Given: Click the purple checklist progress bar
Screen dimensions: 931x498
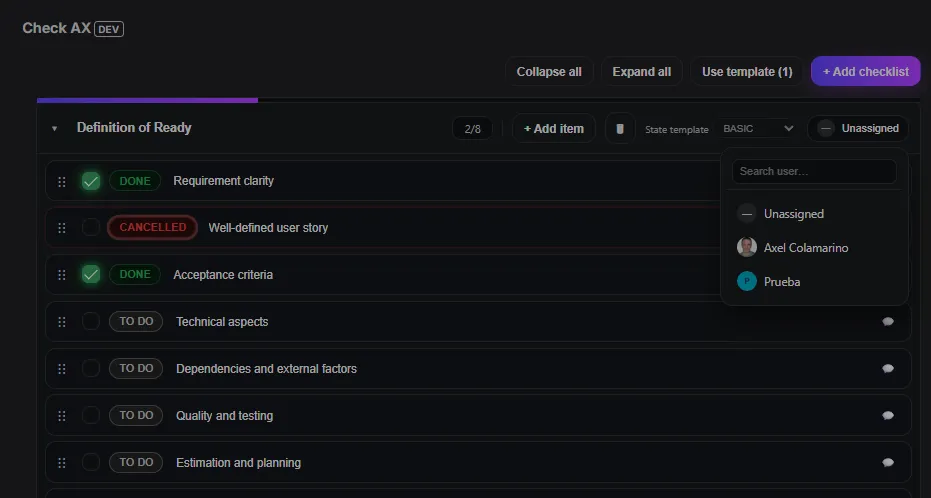Looking at the screenshot, I should 147,100.
